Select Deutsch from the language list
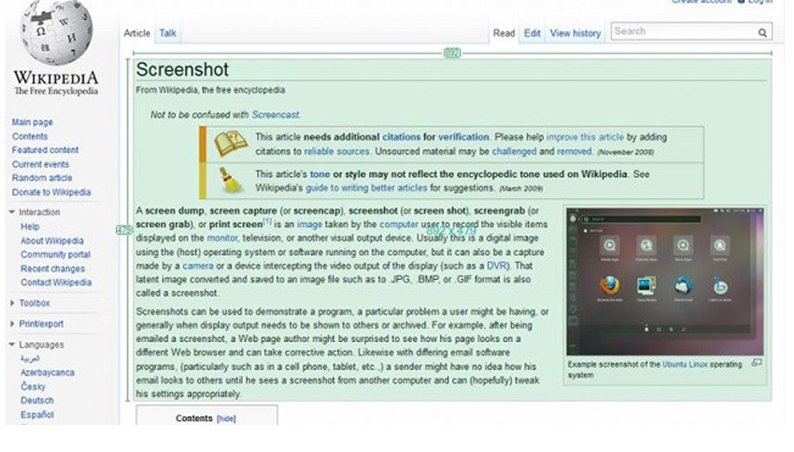This screenshot has height=452, width=794. pos(36,399)
